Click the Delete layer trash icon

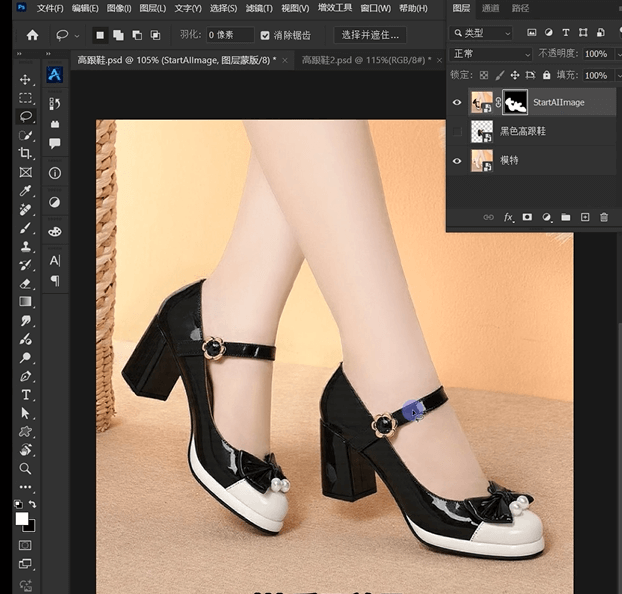(x=604, y=217)
